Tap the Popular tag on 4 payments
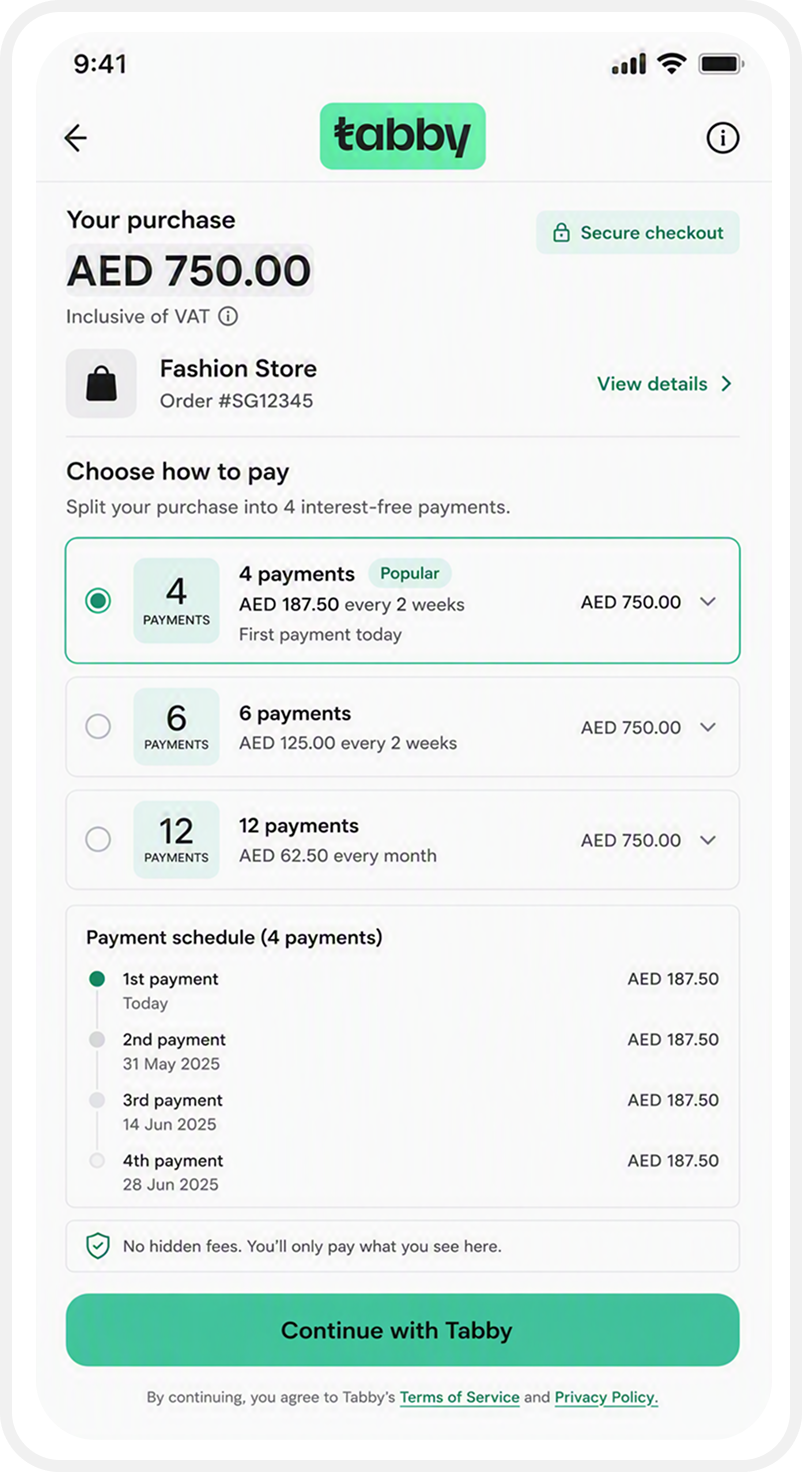 [410, 573]
